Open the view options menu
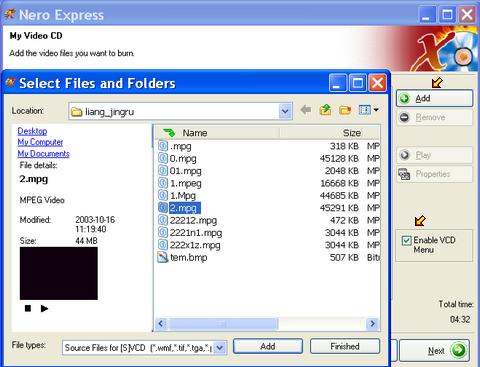Screen dimensions: 480x367 368,110
